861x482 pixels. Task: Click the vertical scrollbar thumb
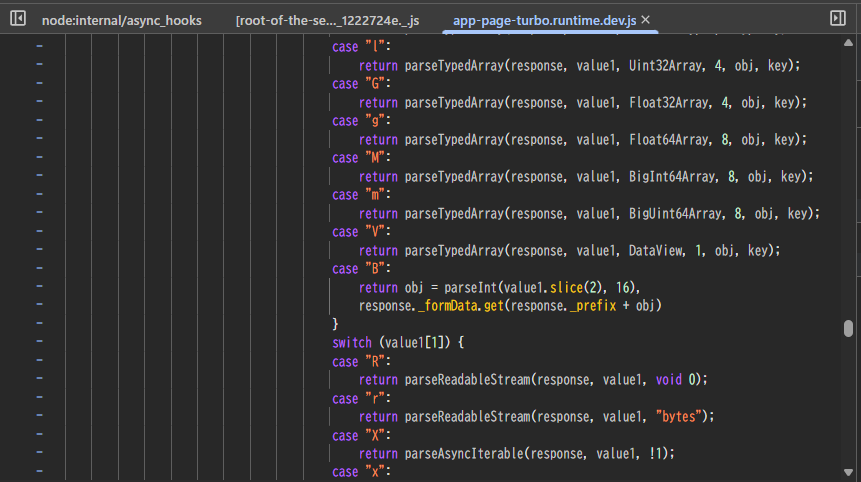[848, 328]
